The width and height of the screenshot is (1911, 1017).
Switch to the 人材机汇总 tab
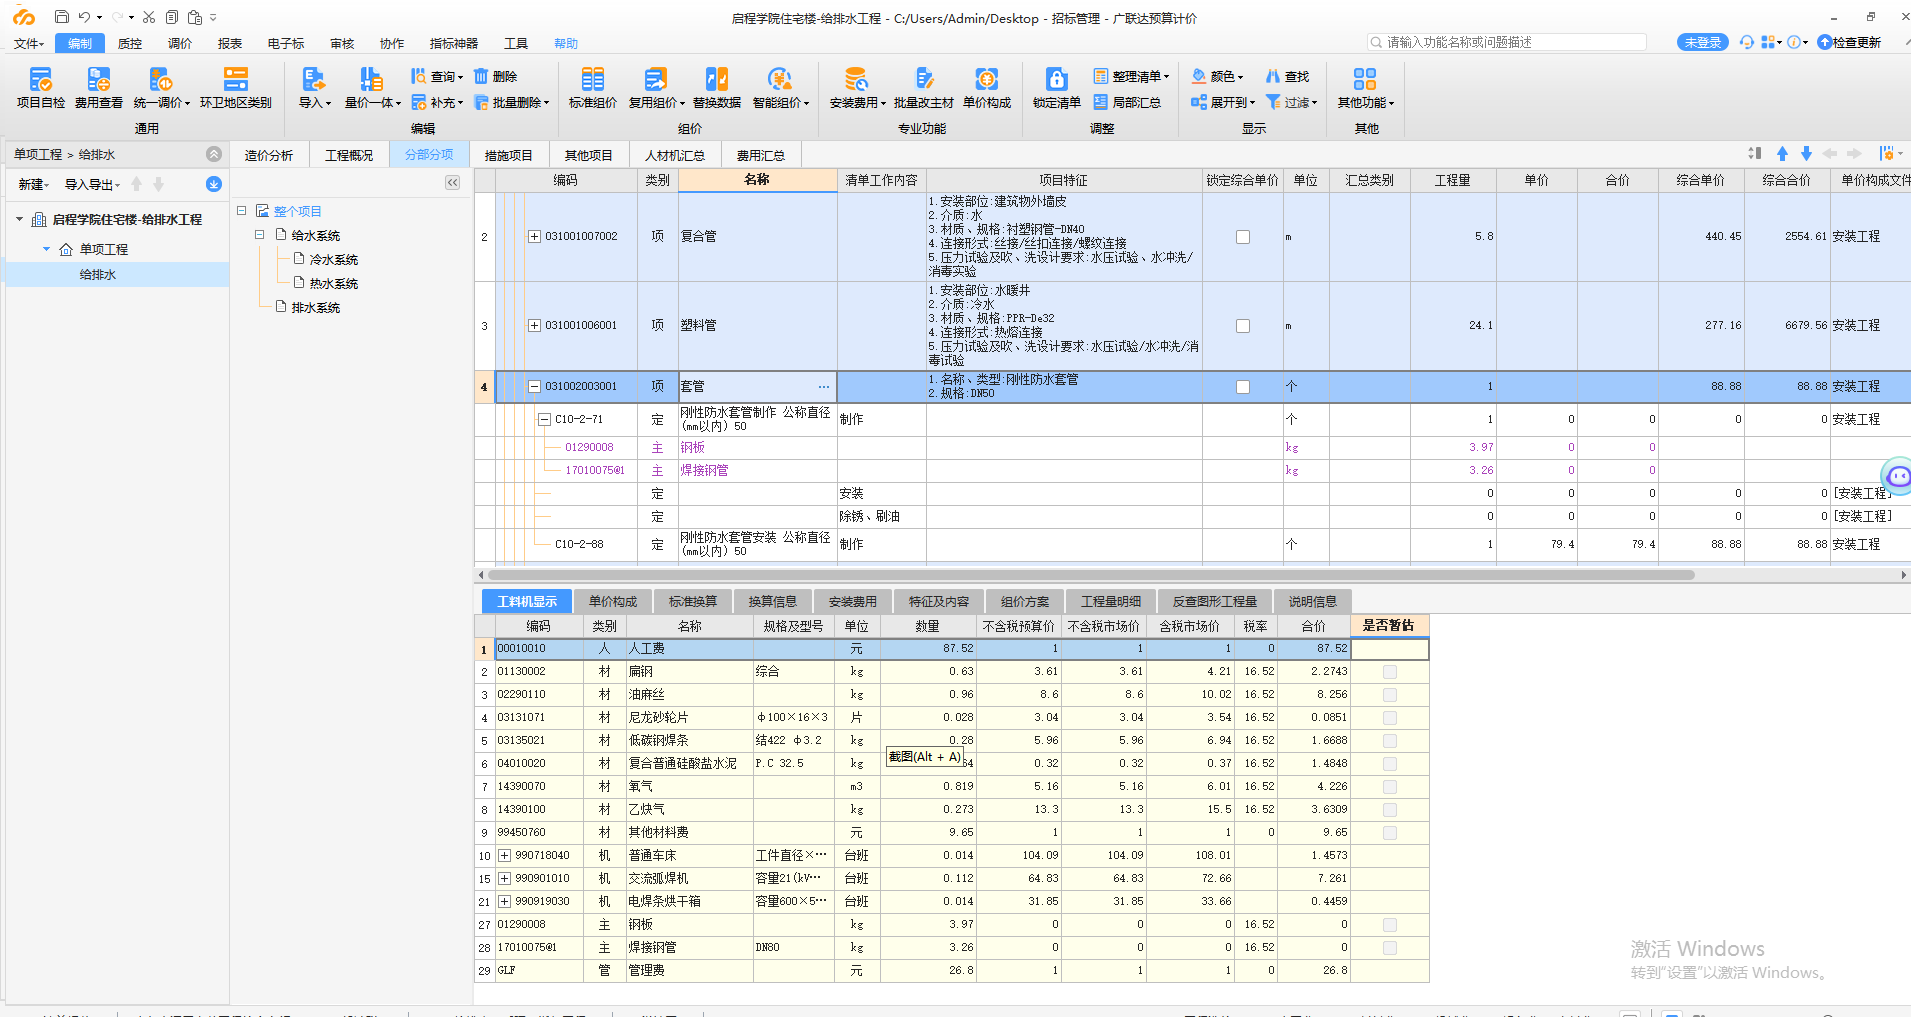675,155
